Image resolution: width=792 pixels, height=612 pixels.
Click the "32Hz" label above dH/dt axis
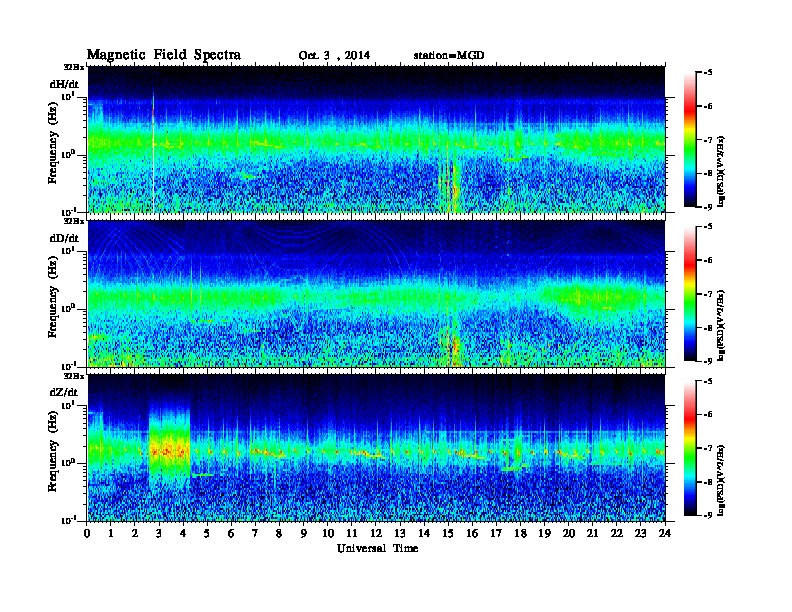(x=74, y=67)
